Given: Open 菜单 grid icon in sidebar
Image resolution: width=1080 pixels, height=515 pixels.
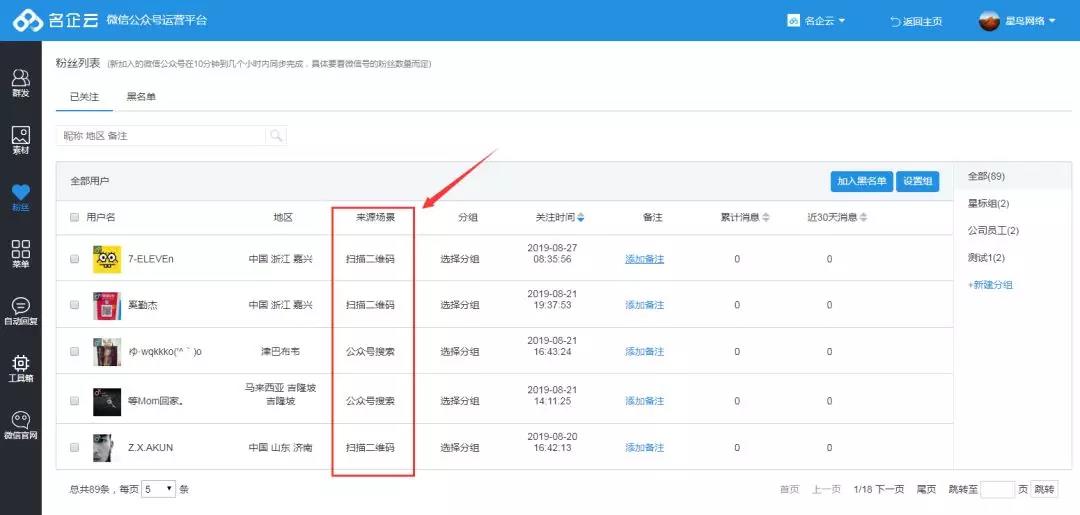Looking at the screenshot, I should tap(20, 254).
